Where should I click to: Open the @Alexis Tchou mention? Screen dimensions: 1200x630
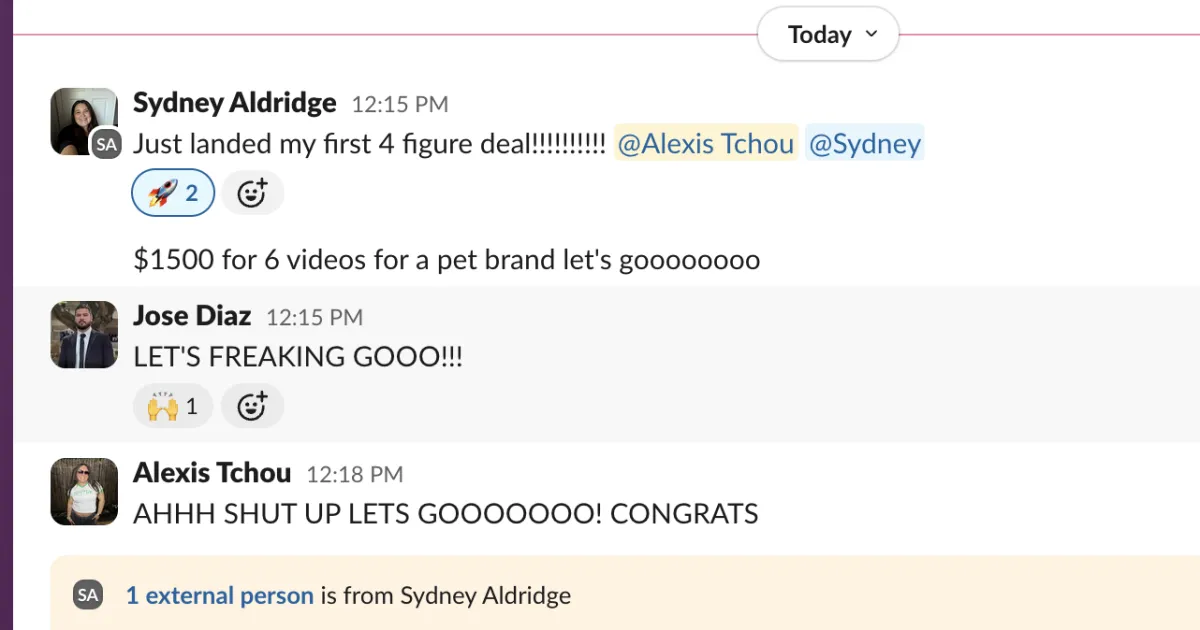click(705, 144)
